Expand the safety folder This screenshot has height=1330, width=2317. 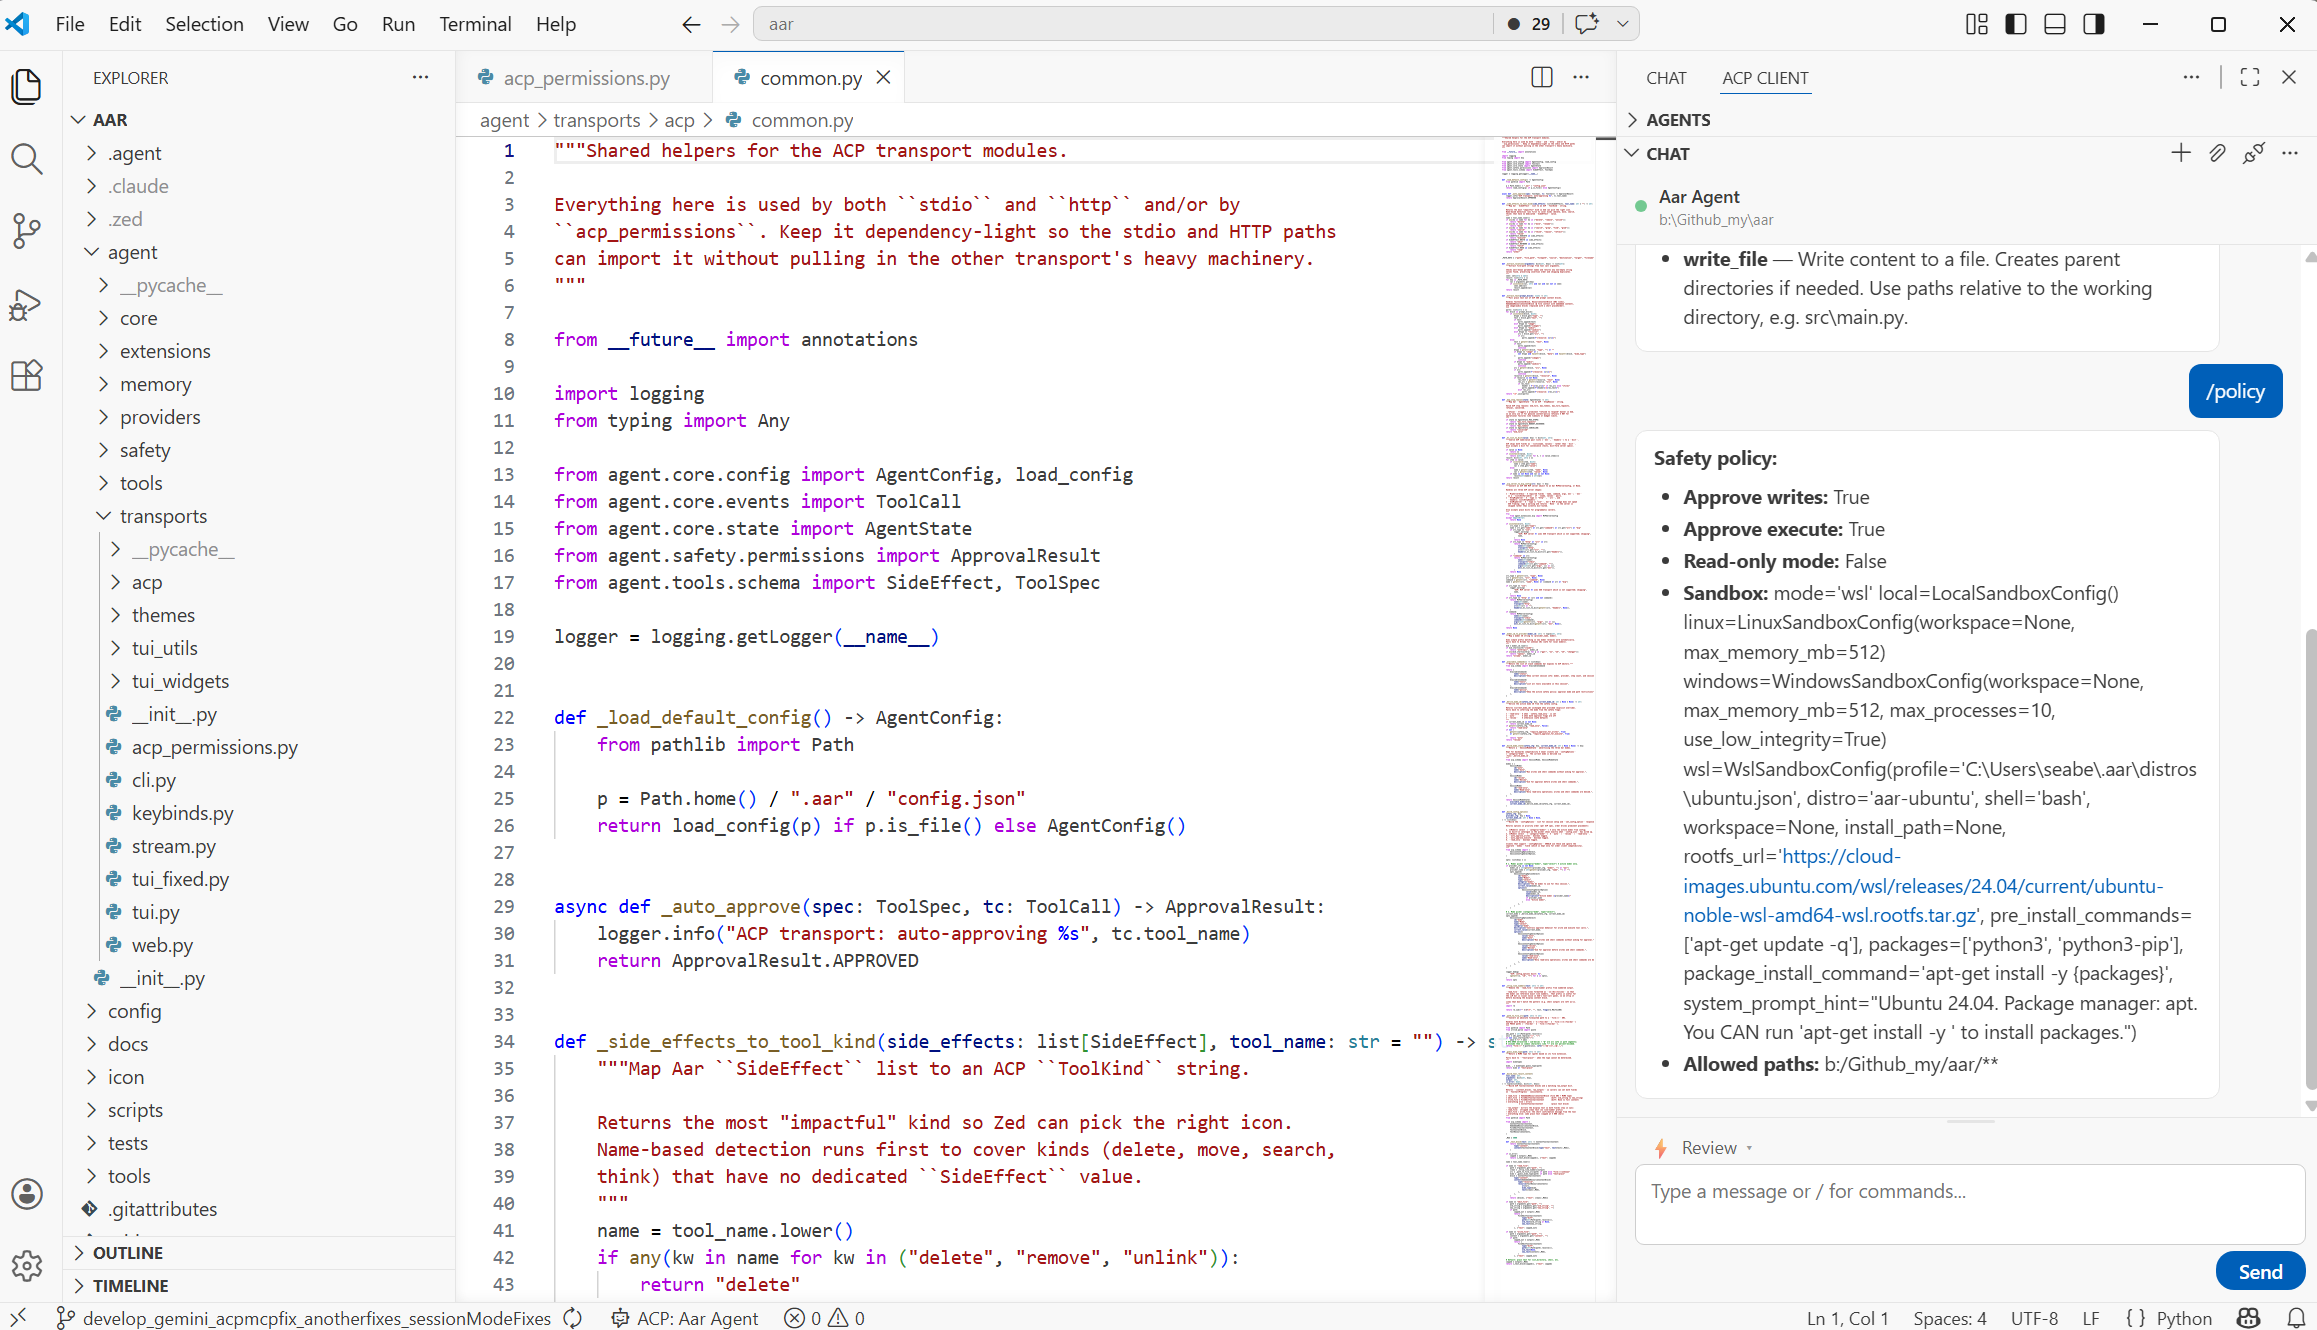pyautogui.click(x=145, y=450)
